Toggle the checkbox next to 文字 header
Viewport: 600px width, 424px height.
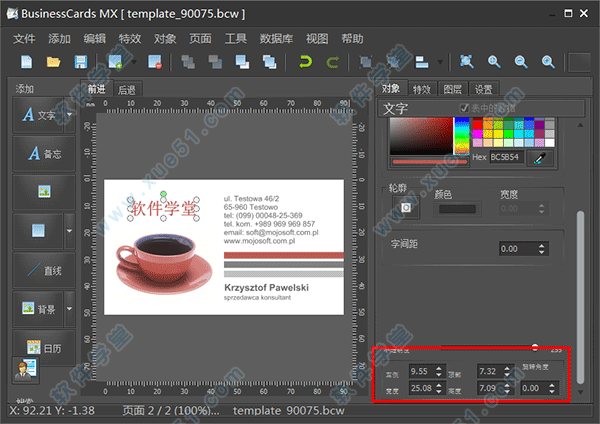click(x=464, y=108)
